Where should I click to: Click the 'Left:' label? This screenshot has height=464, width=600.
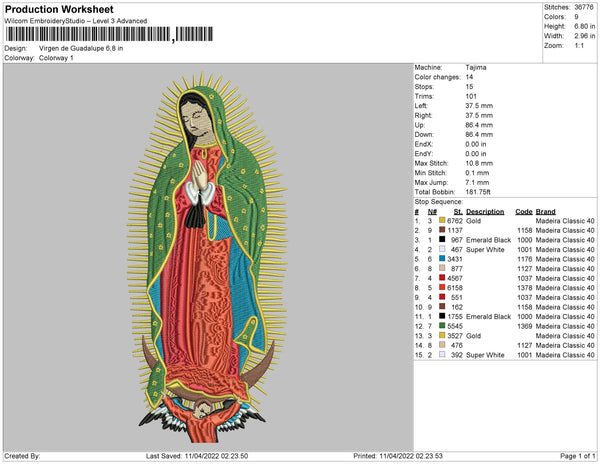(x=421, y=106)
